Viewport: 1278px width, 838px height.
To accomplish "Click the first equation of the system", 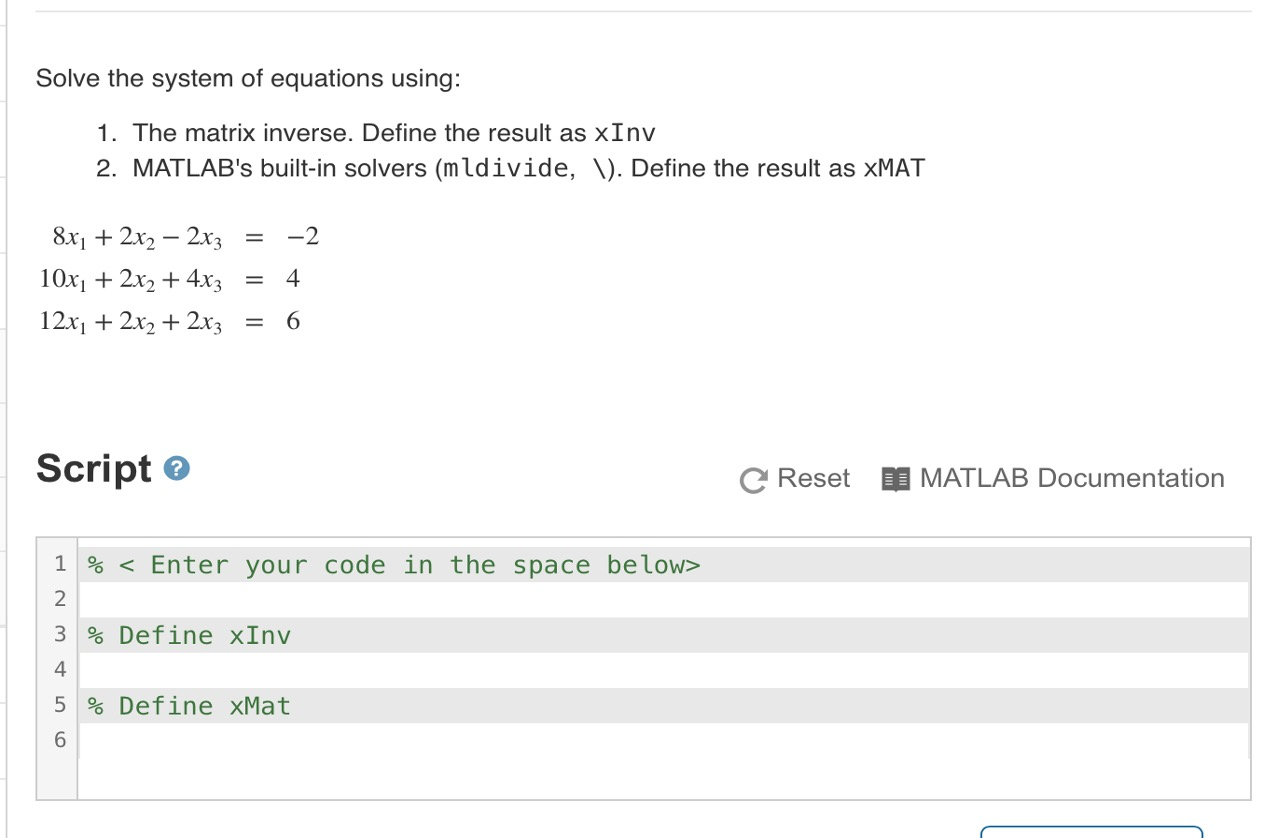I will [185, 236].
